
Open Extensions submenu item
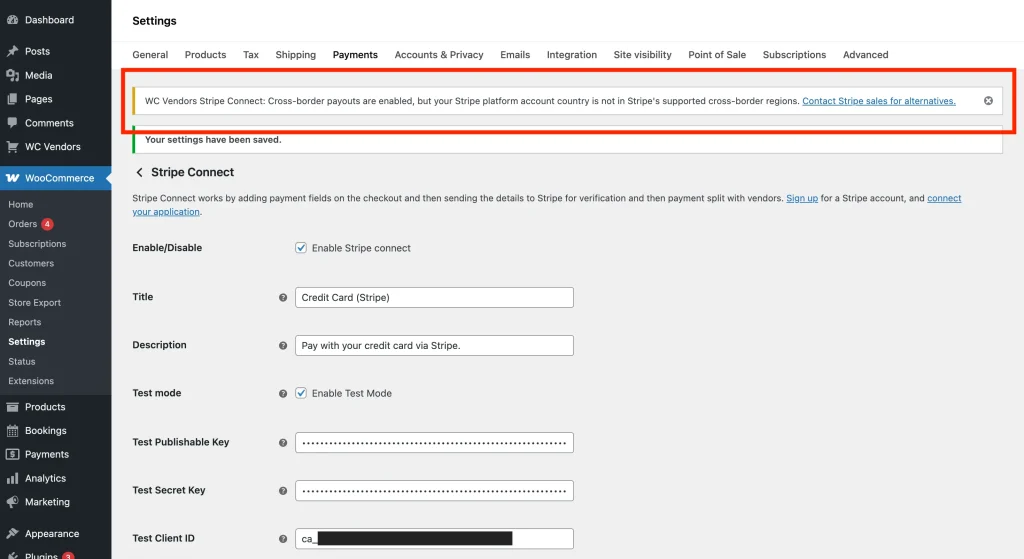point(31,381)
